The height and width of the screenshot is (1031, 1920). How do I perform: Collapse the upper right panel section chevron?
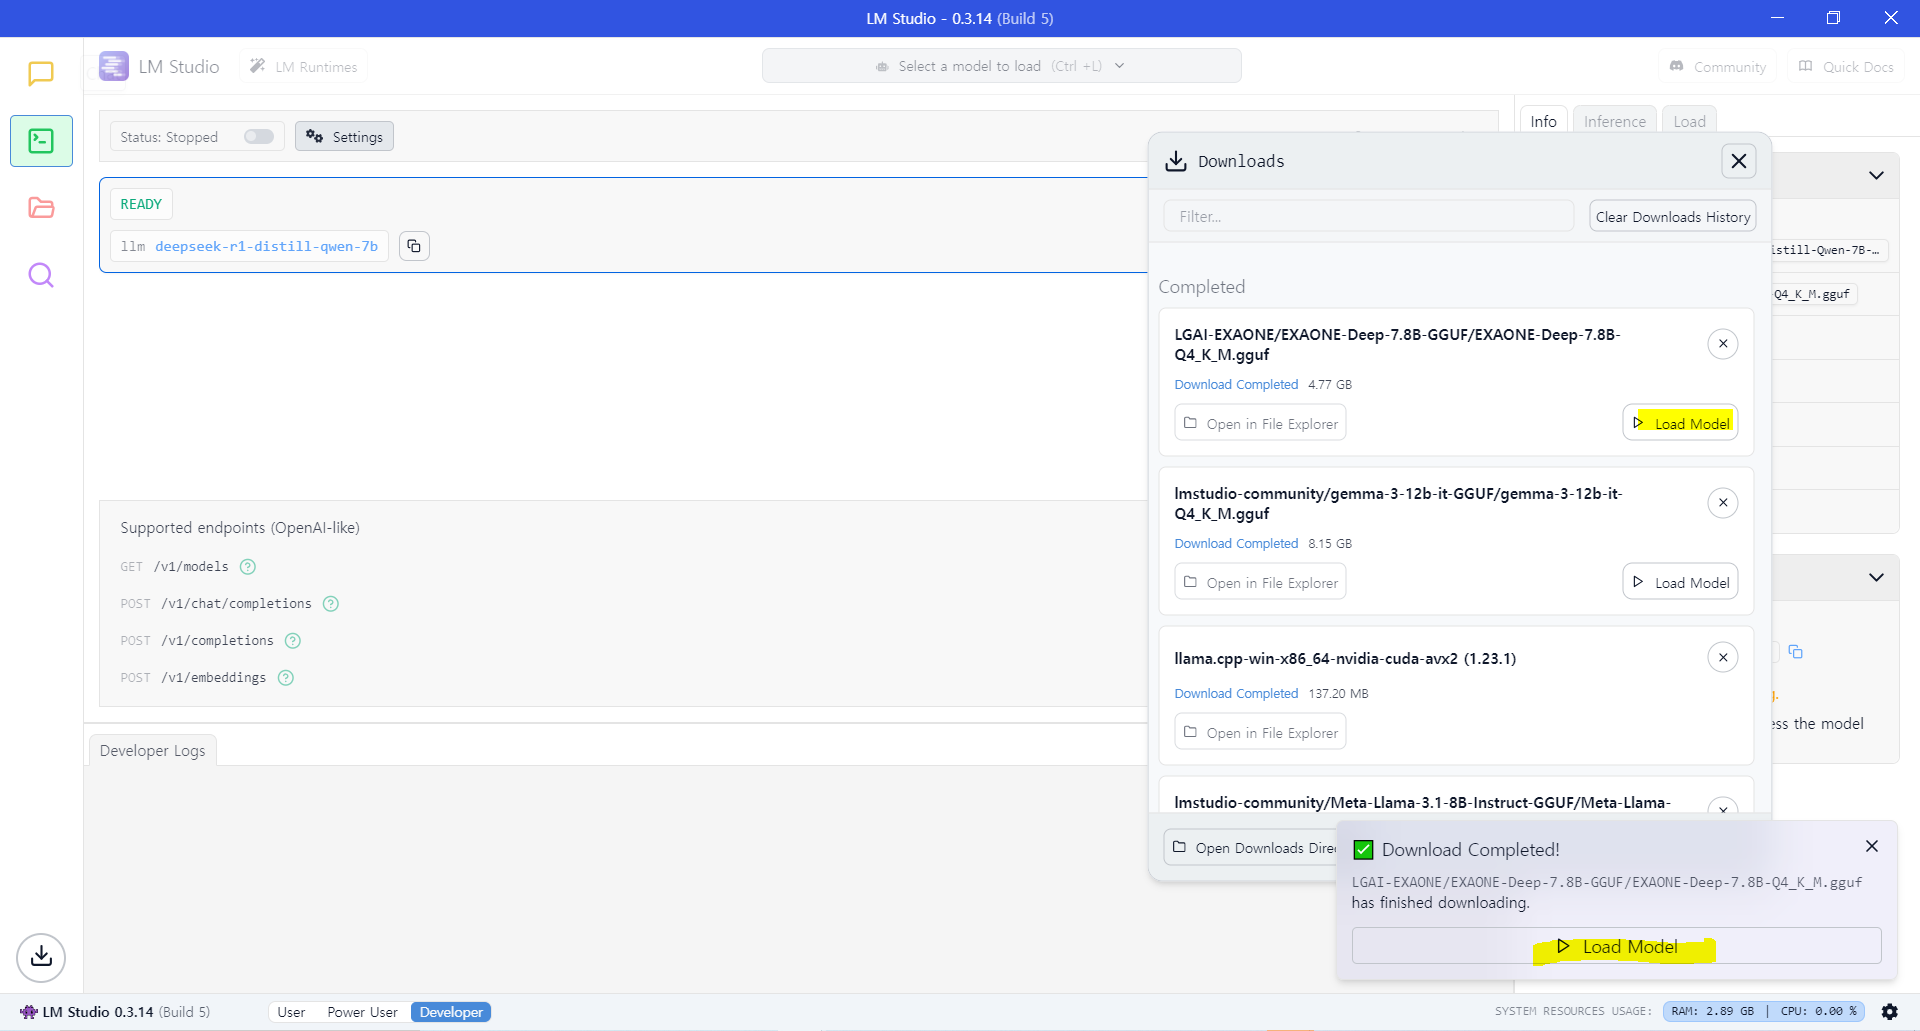1876,176
